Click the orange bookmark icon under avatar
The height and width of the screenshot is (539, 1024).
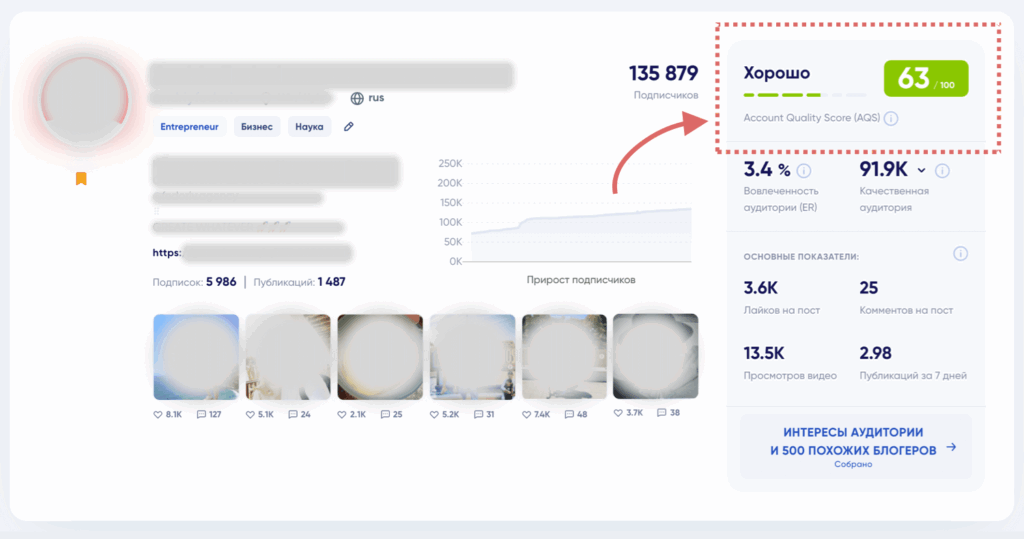pyautogui.click(x=81, y=179)
